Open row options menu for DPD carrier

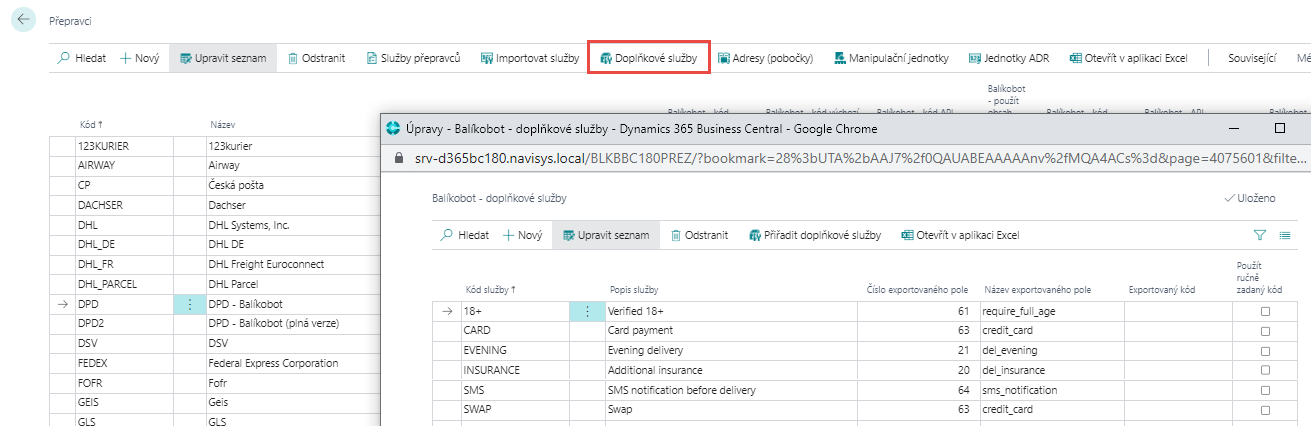click(189, 303)
